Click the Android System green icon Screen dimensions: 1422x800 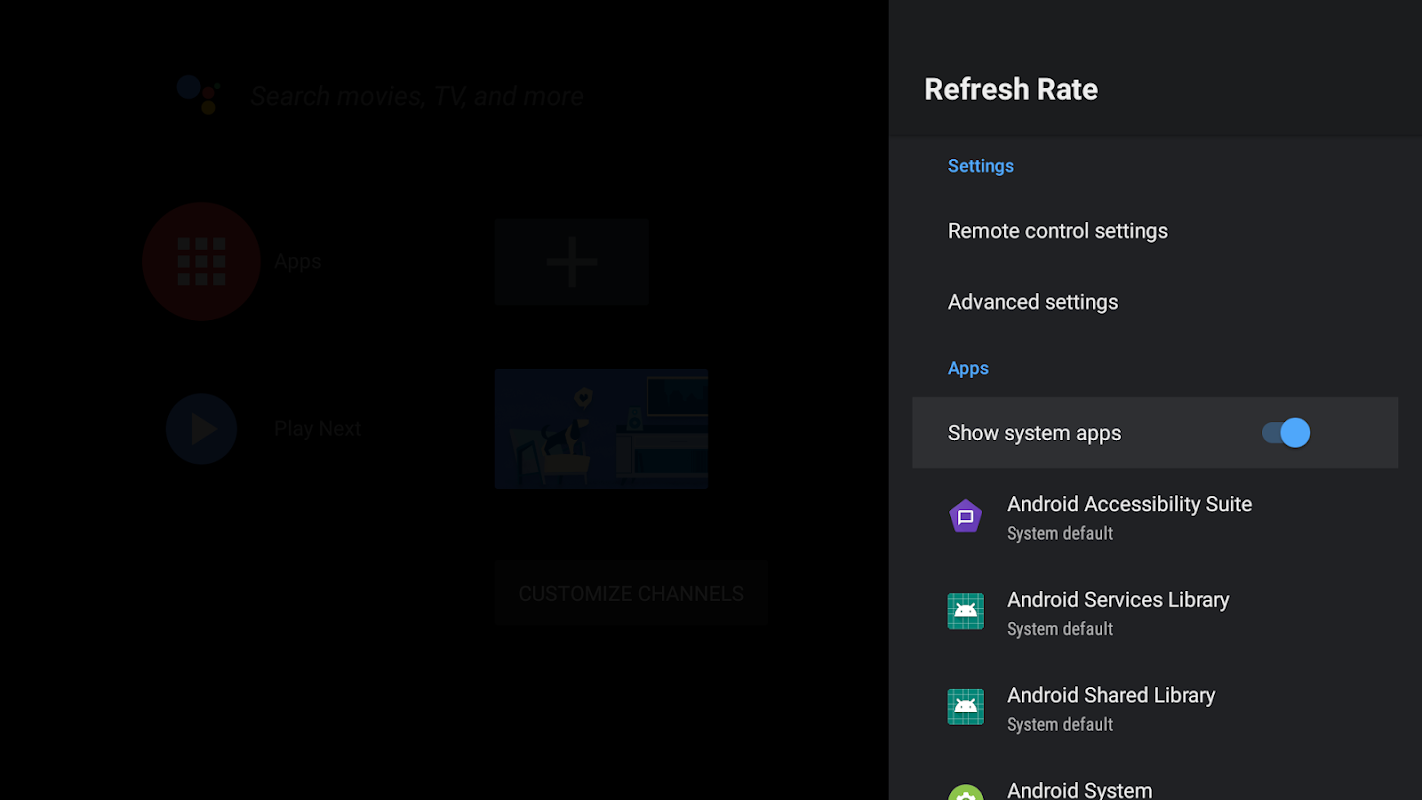tap(965, 792)
